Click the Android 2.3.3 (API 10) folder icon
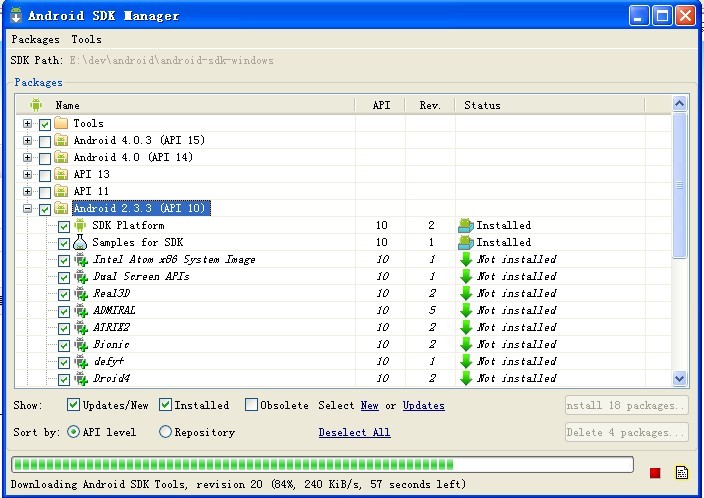 [x=61, y=208]
